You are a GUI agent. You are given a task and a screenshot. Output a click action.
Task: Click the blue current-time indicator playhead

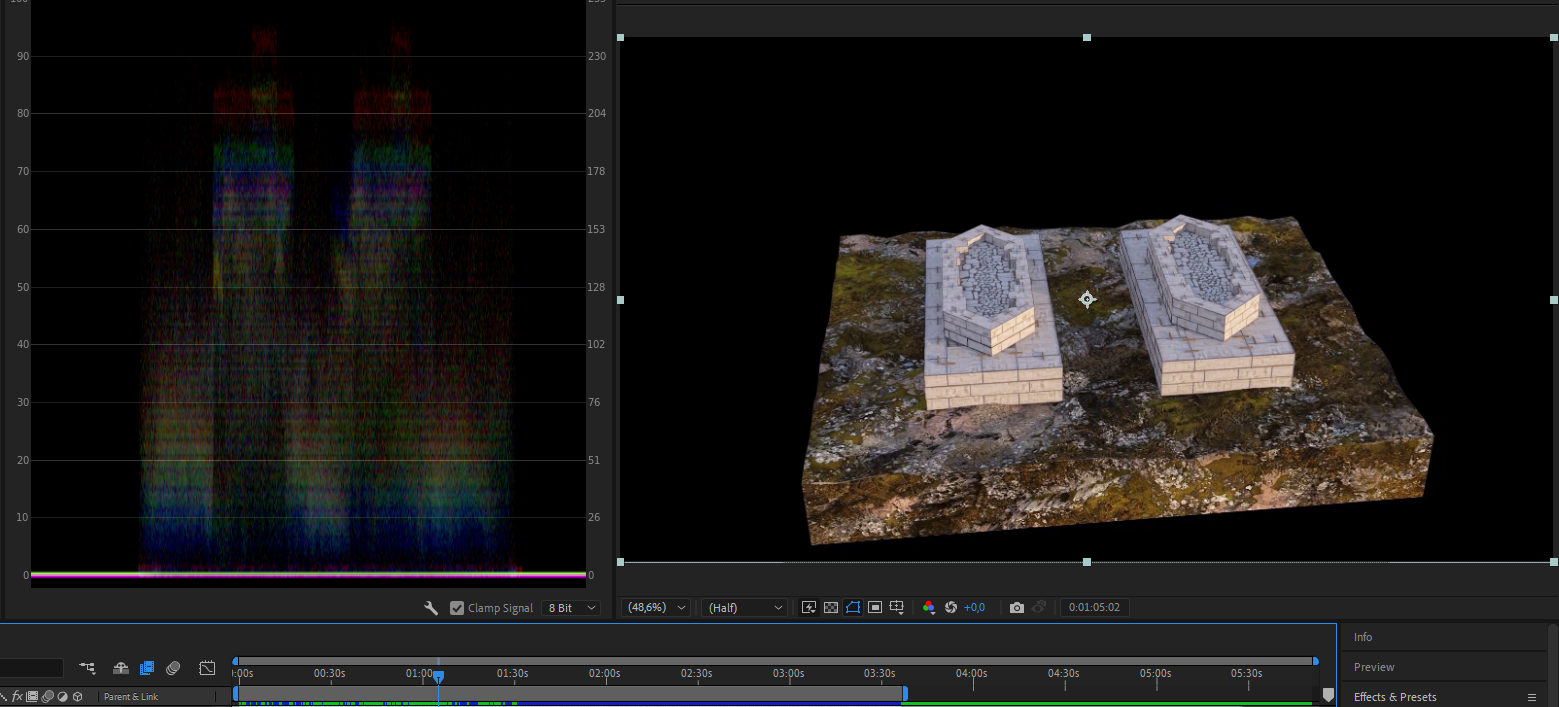pyautogui.click(x=438, y=677)
